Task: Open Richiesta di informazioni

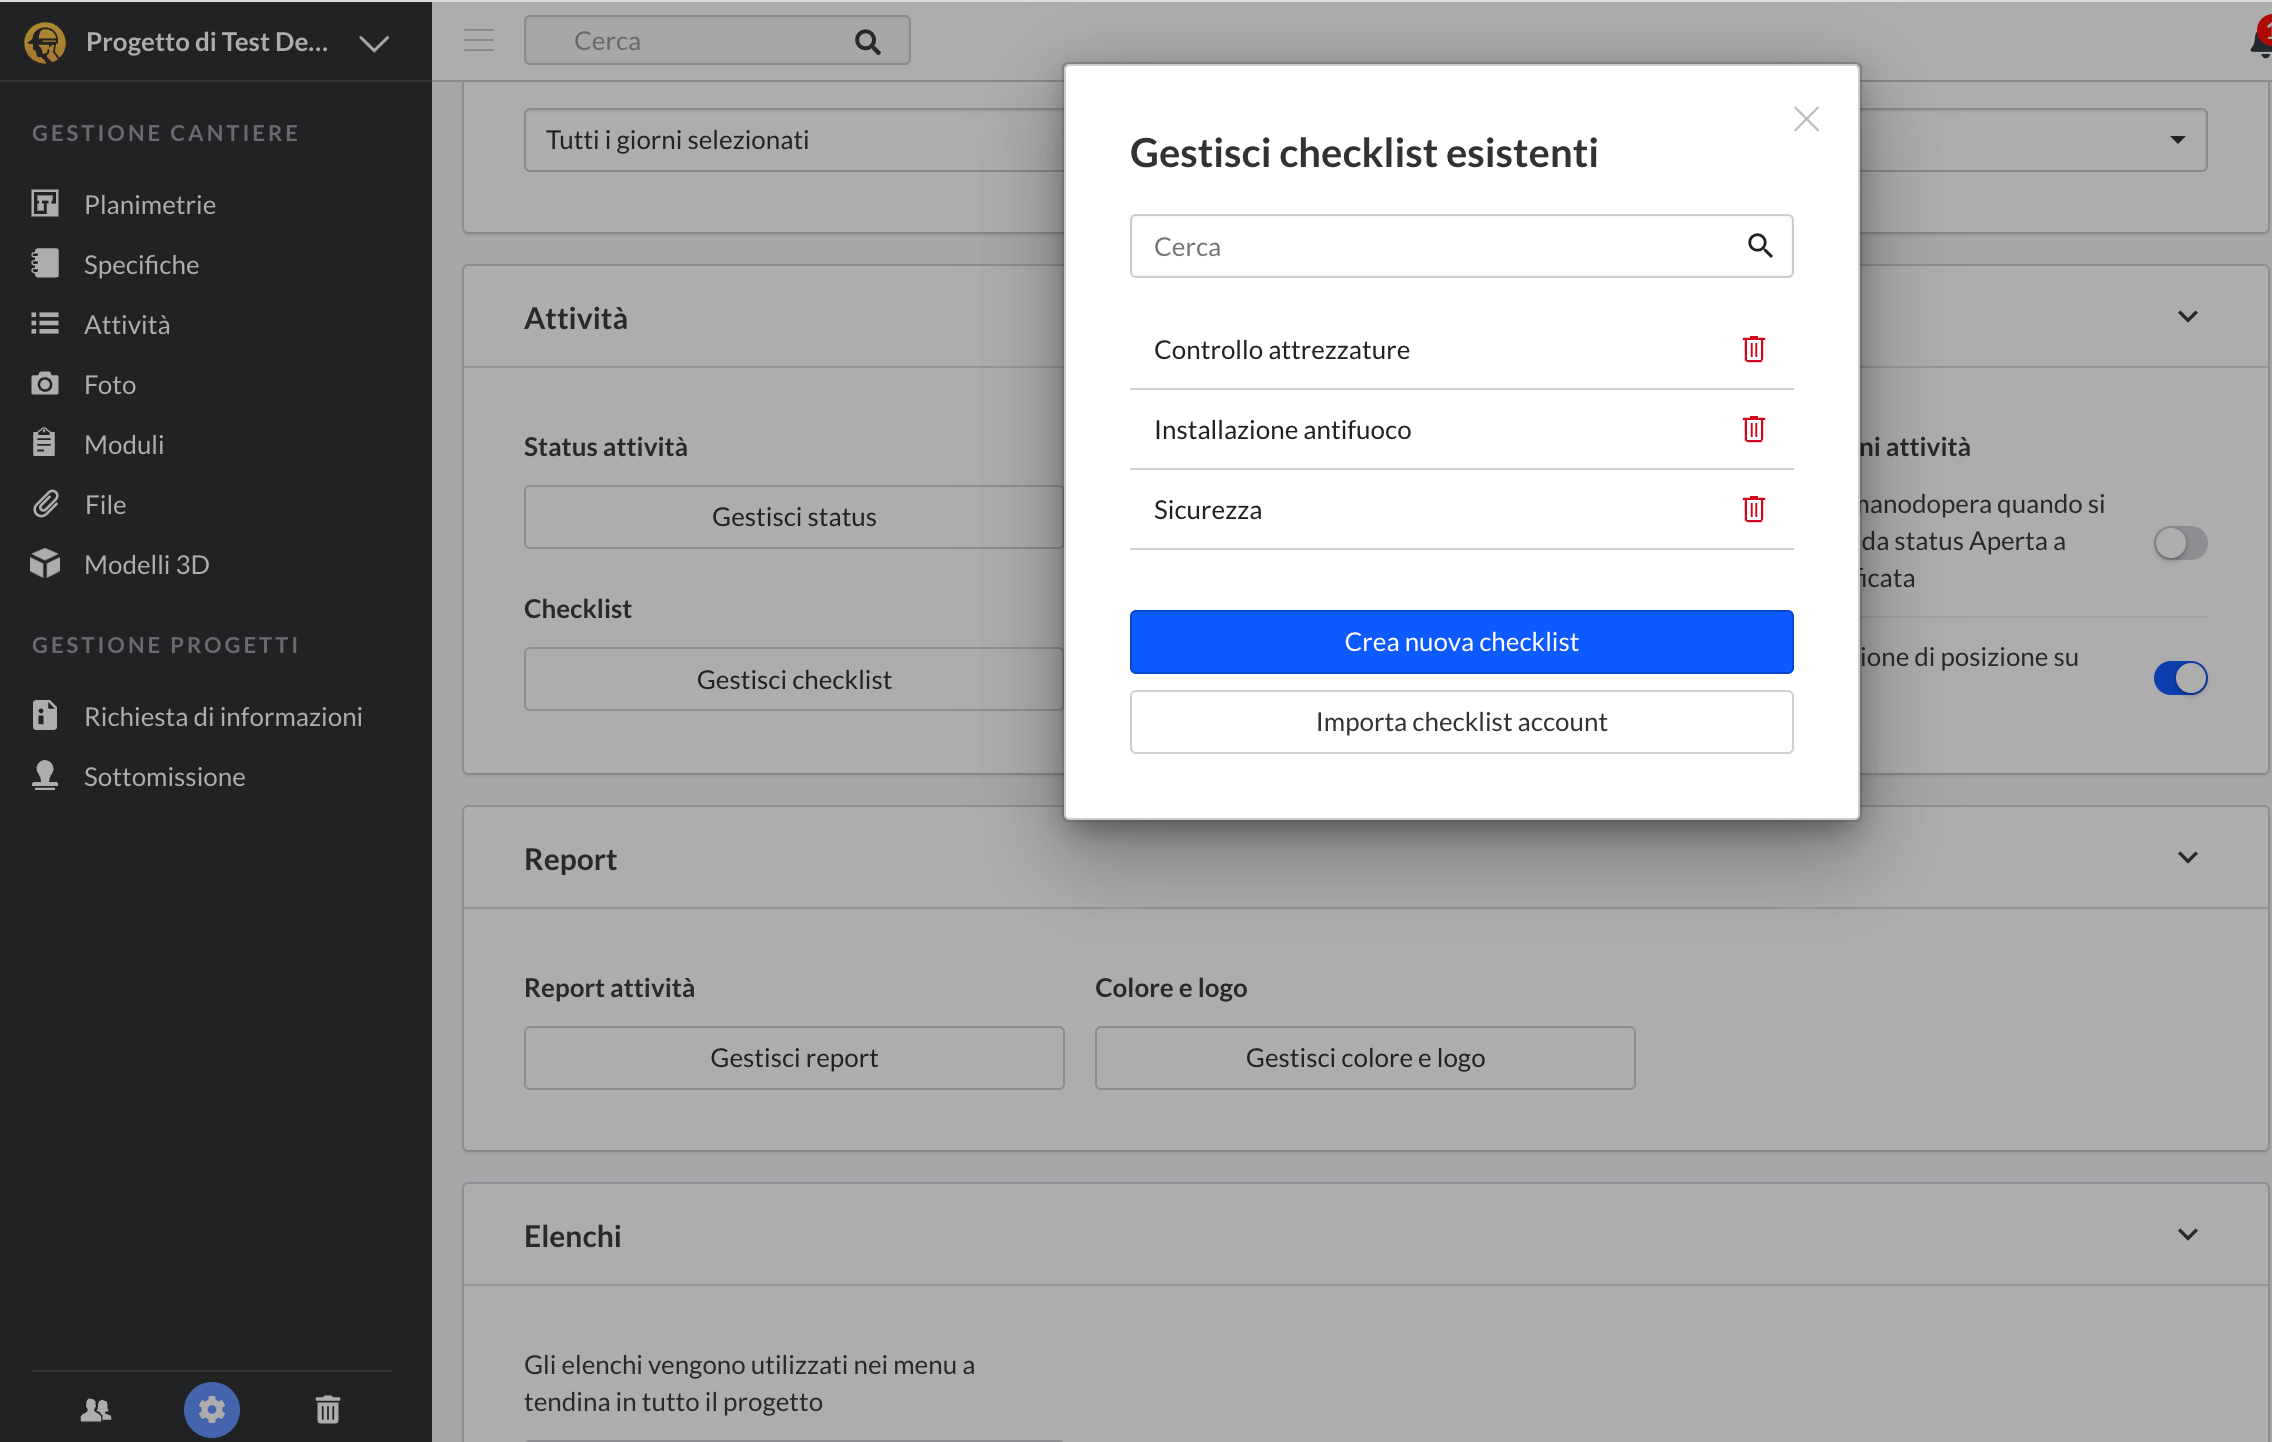Action: pyautogui.click(x=223, y=717)
